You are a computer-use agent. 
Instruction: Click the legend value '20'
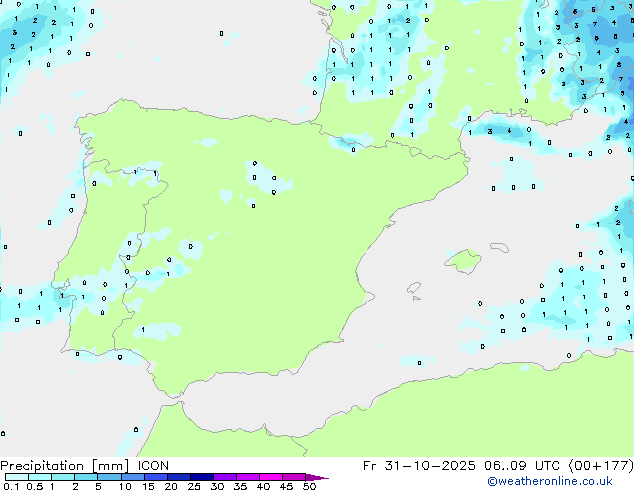point(171,486)
